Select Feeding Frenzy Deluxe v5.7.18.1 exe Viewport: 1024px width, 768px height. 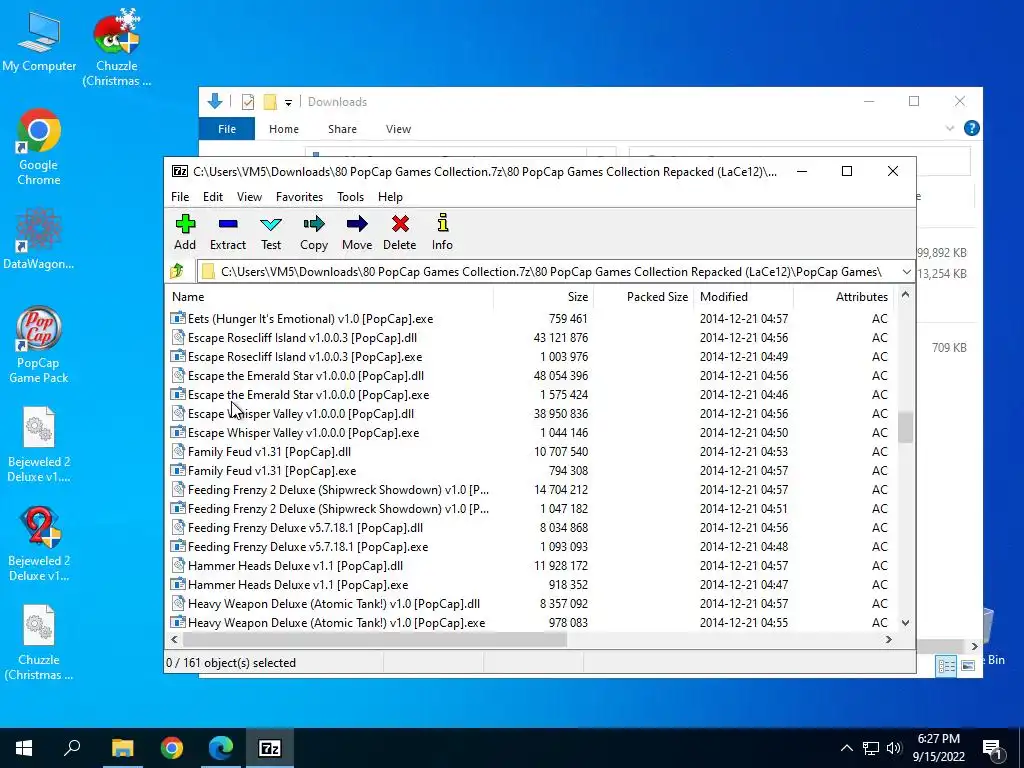(x=530, y=547)
